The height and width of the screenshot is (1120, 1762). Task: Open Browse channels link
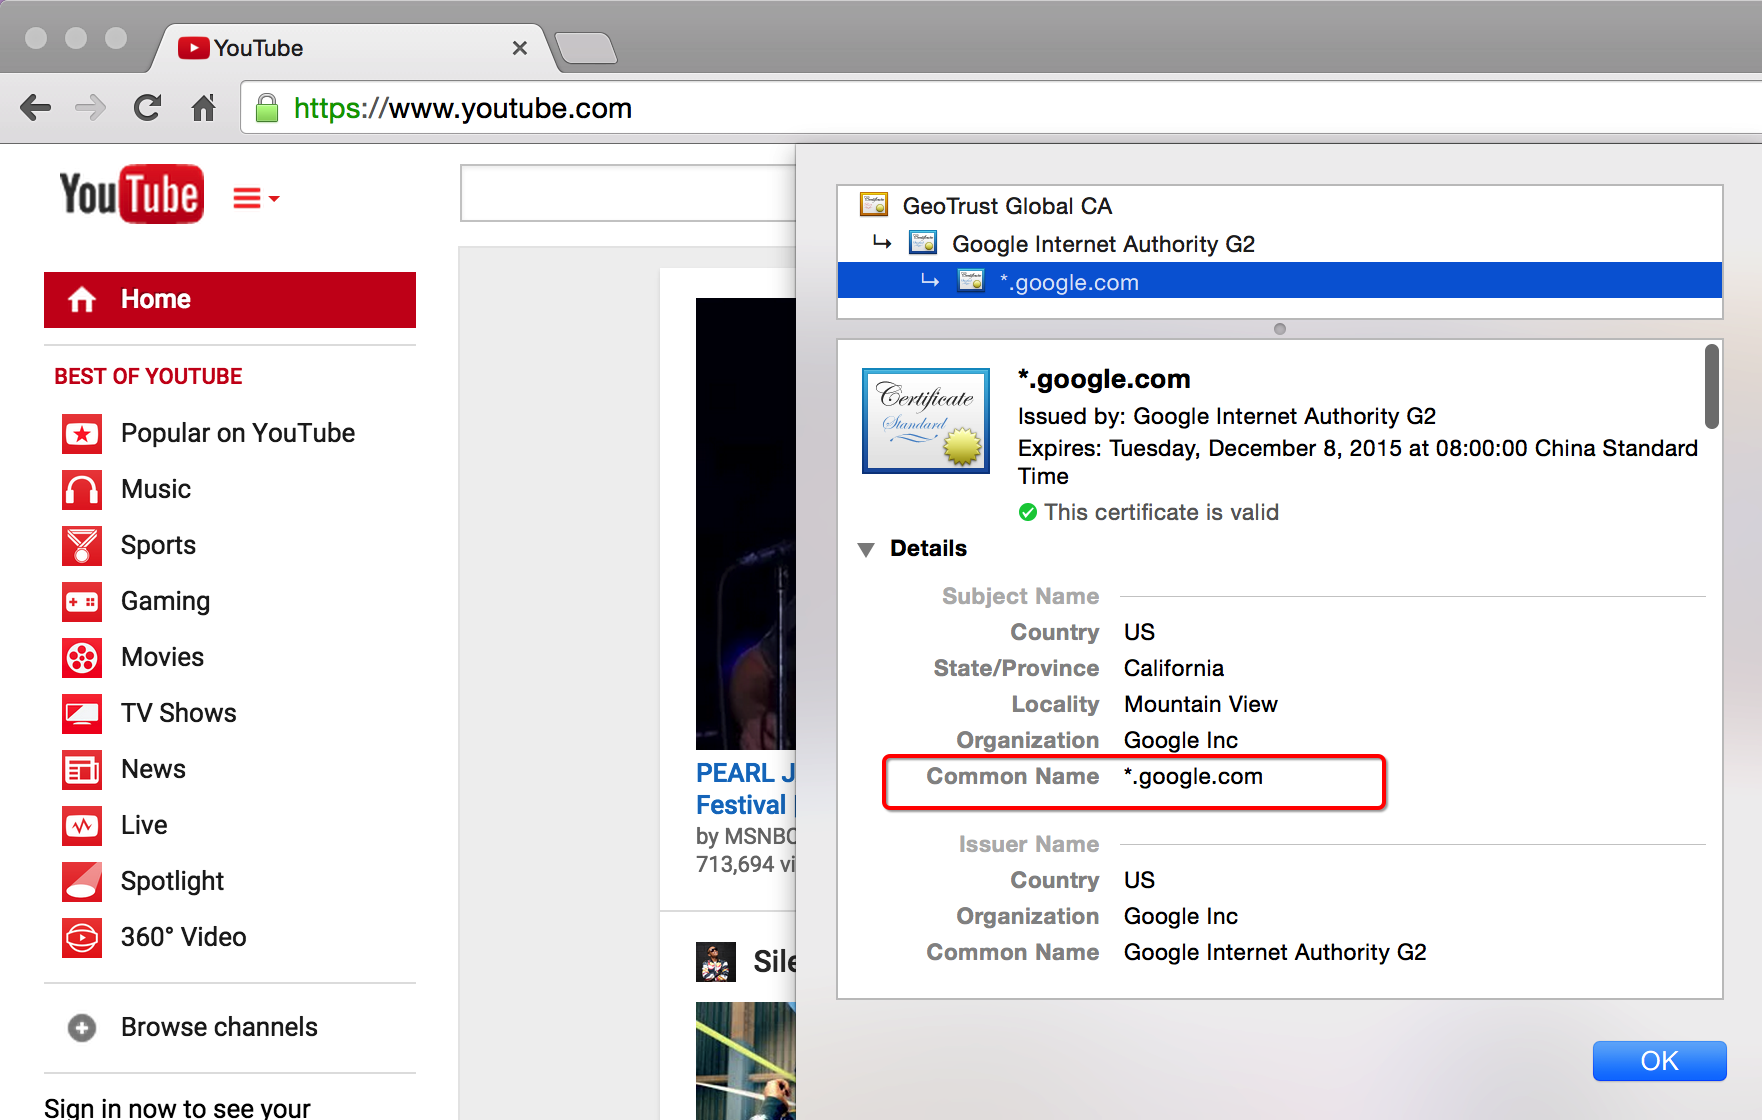point(219,1027)
